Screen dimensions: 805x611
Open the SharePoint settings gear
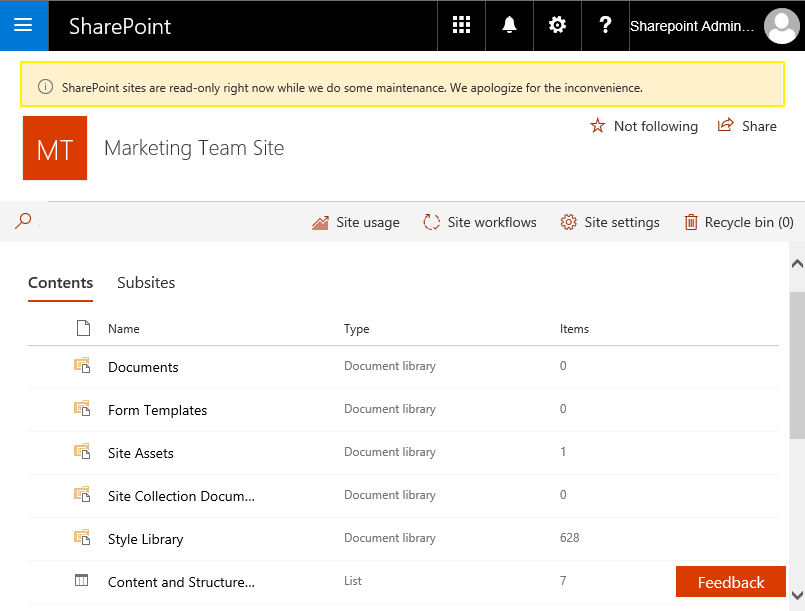(557, 26)
